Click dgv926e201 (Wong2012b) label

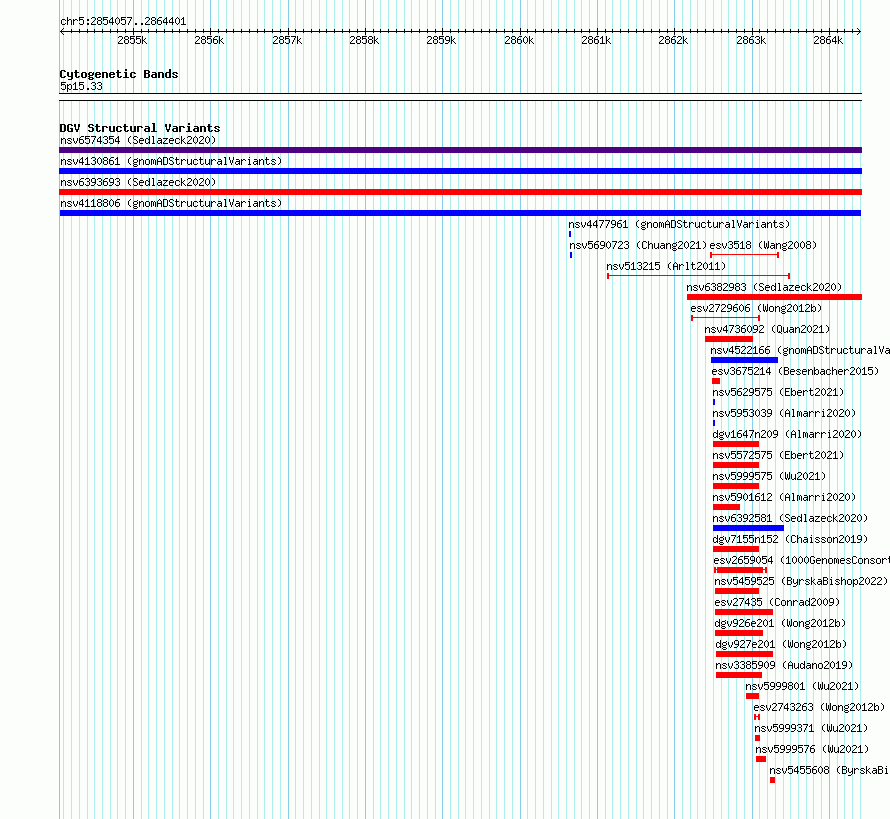pyautogui.click(x=780, y=623)
